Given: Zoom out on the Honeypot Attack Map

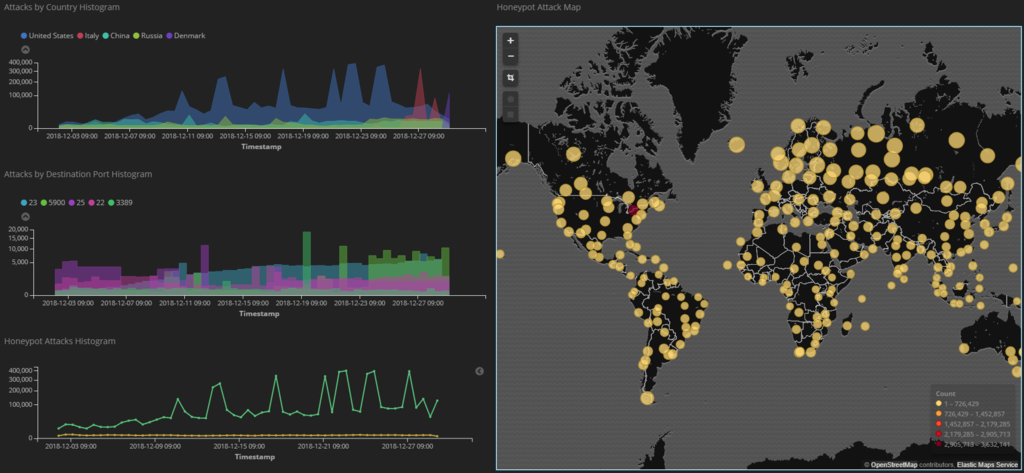Looking at the screenshot, I should (511, 56).
